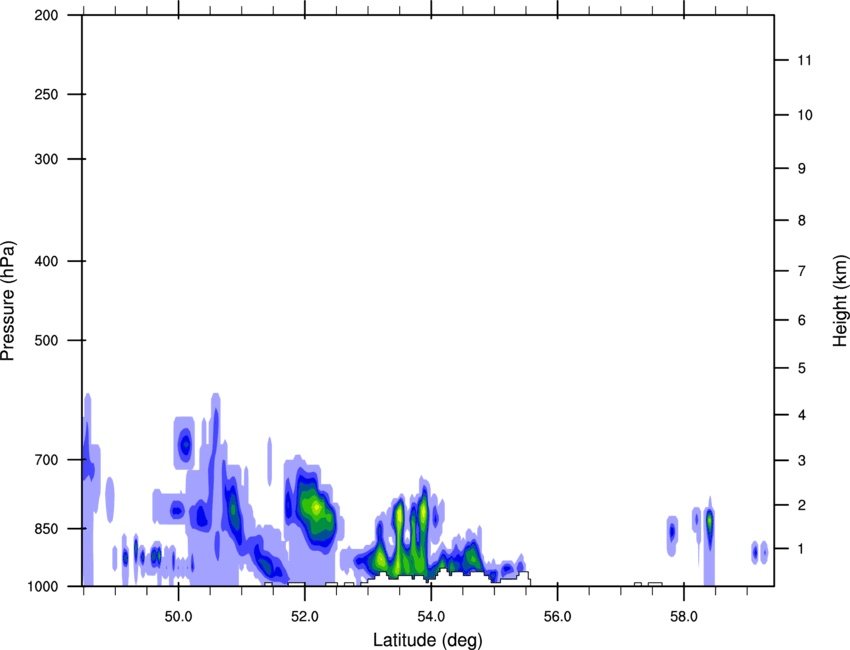Click the 10 km height label
Image resolution: width=850 pixels, height=650 pixels.
coord(805,115)
